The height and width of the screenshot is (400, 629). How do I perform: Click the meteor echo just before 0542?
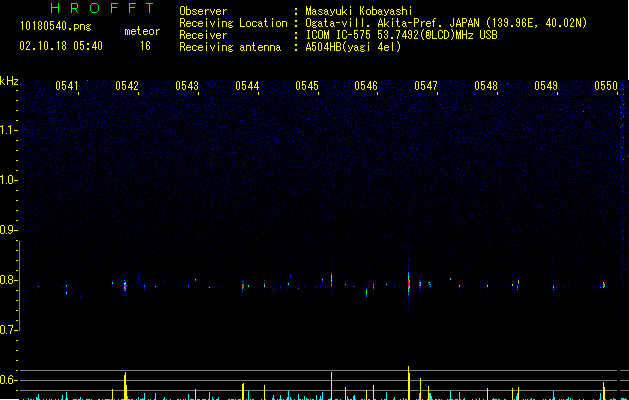pos(125,286)
